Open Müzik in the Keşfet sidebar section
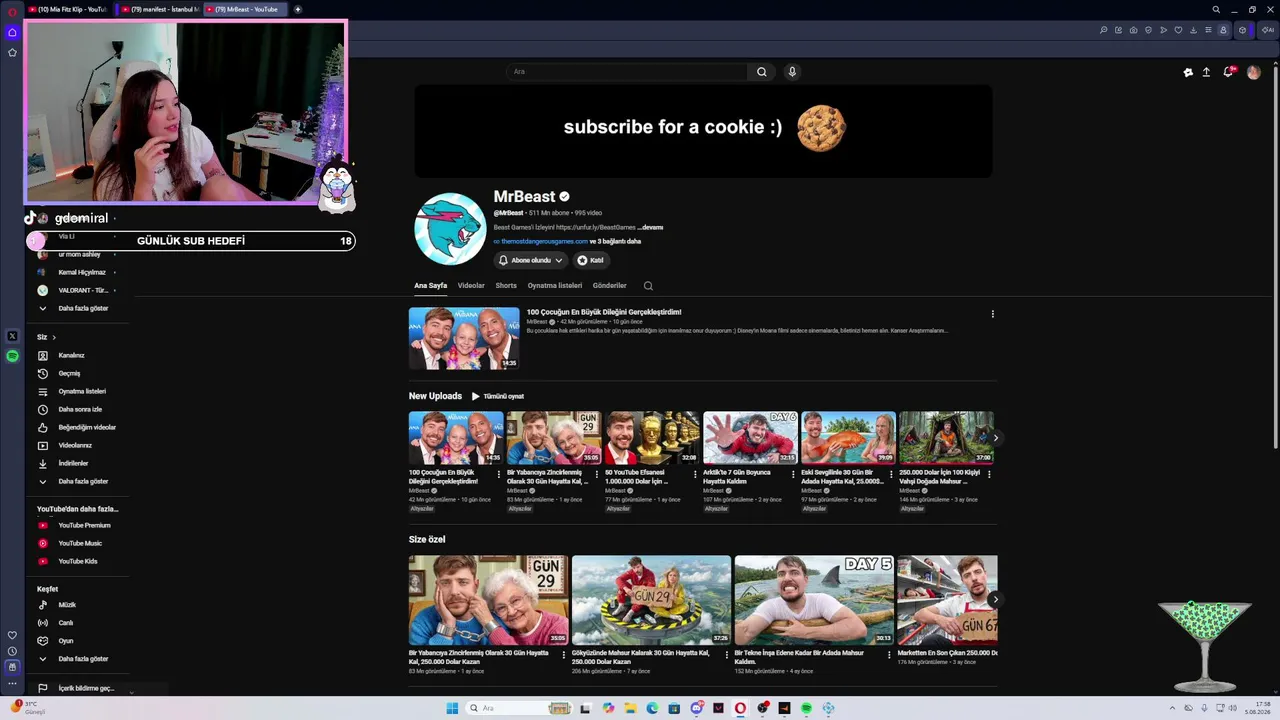Viewport: 1280px width, 720px height. (x=67, y=605)
